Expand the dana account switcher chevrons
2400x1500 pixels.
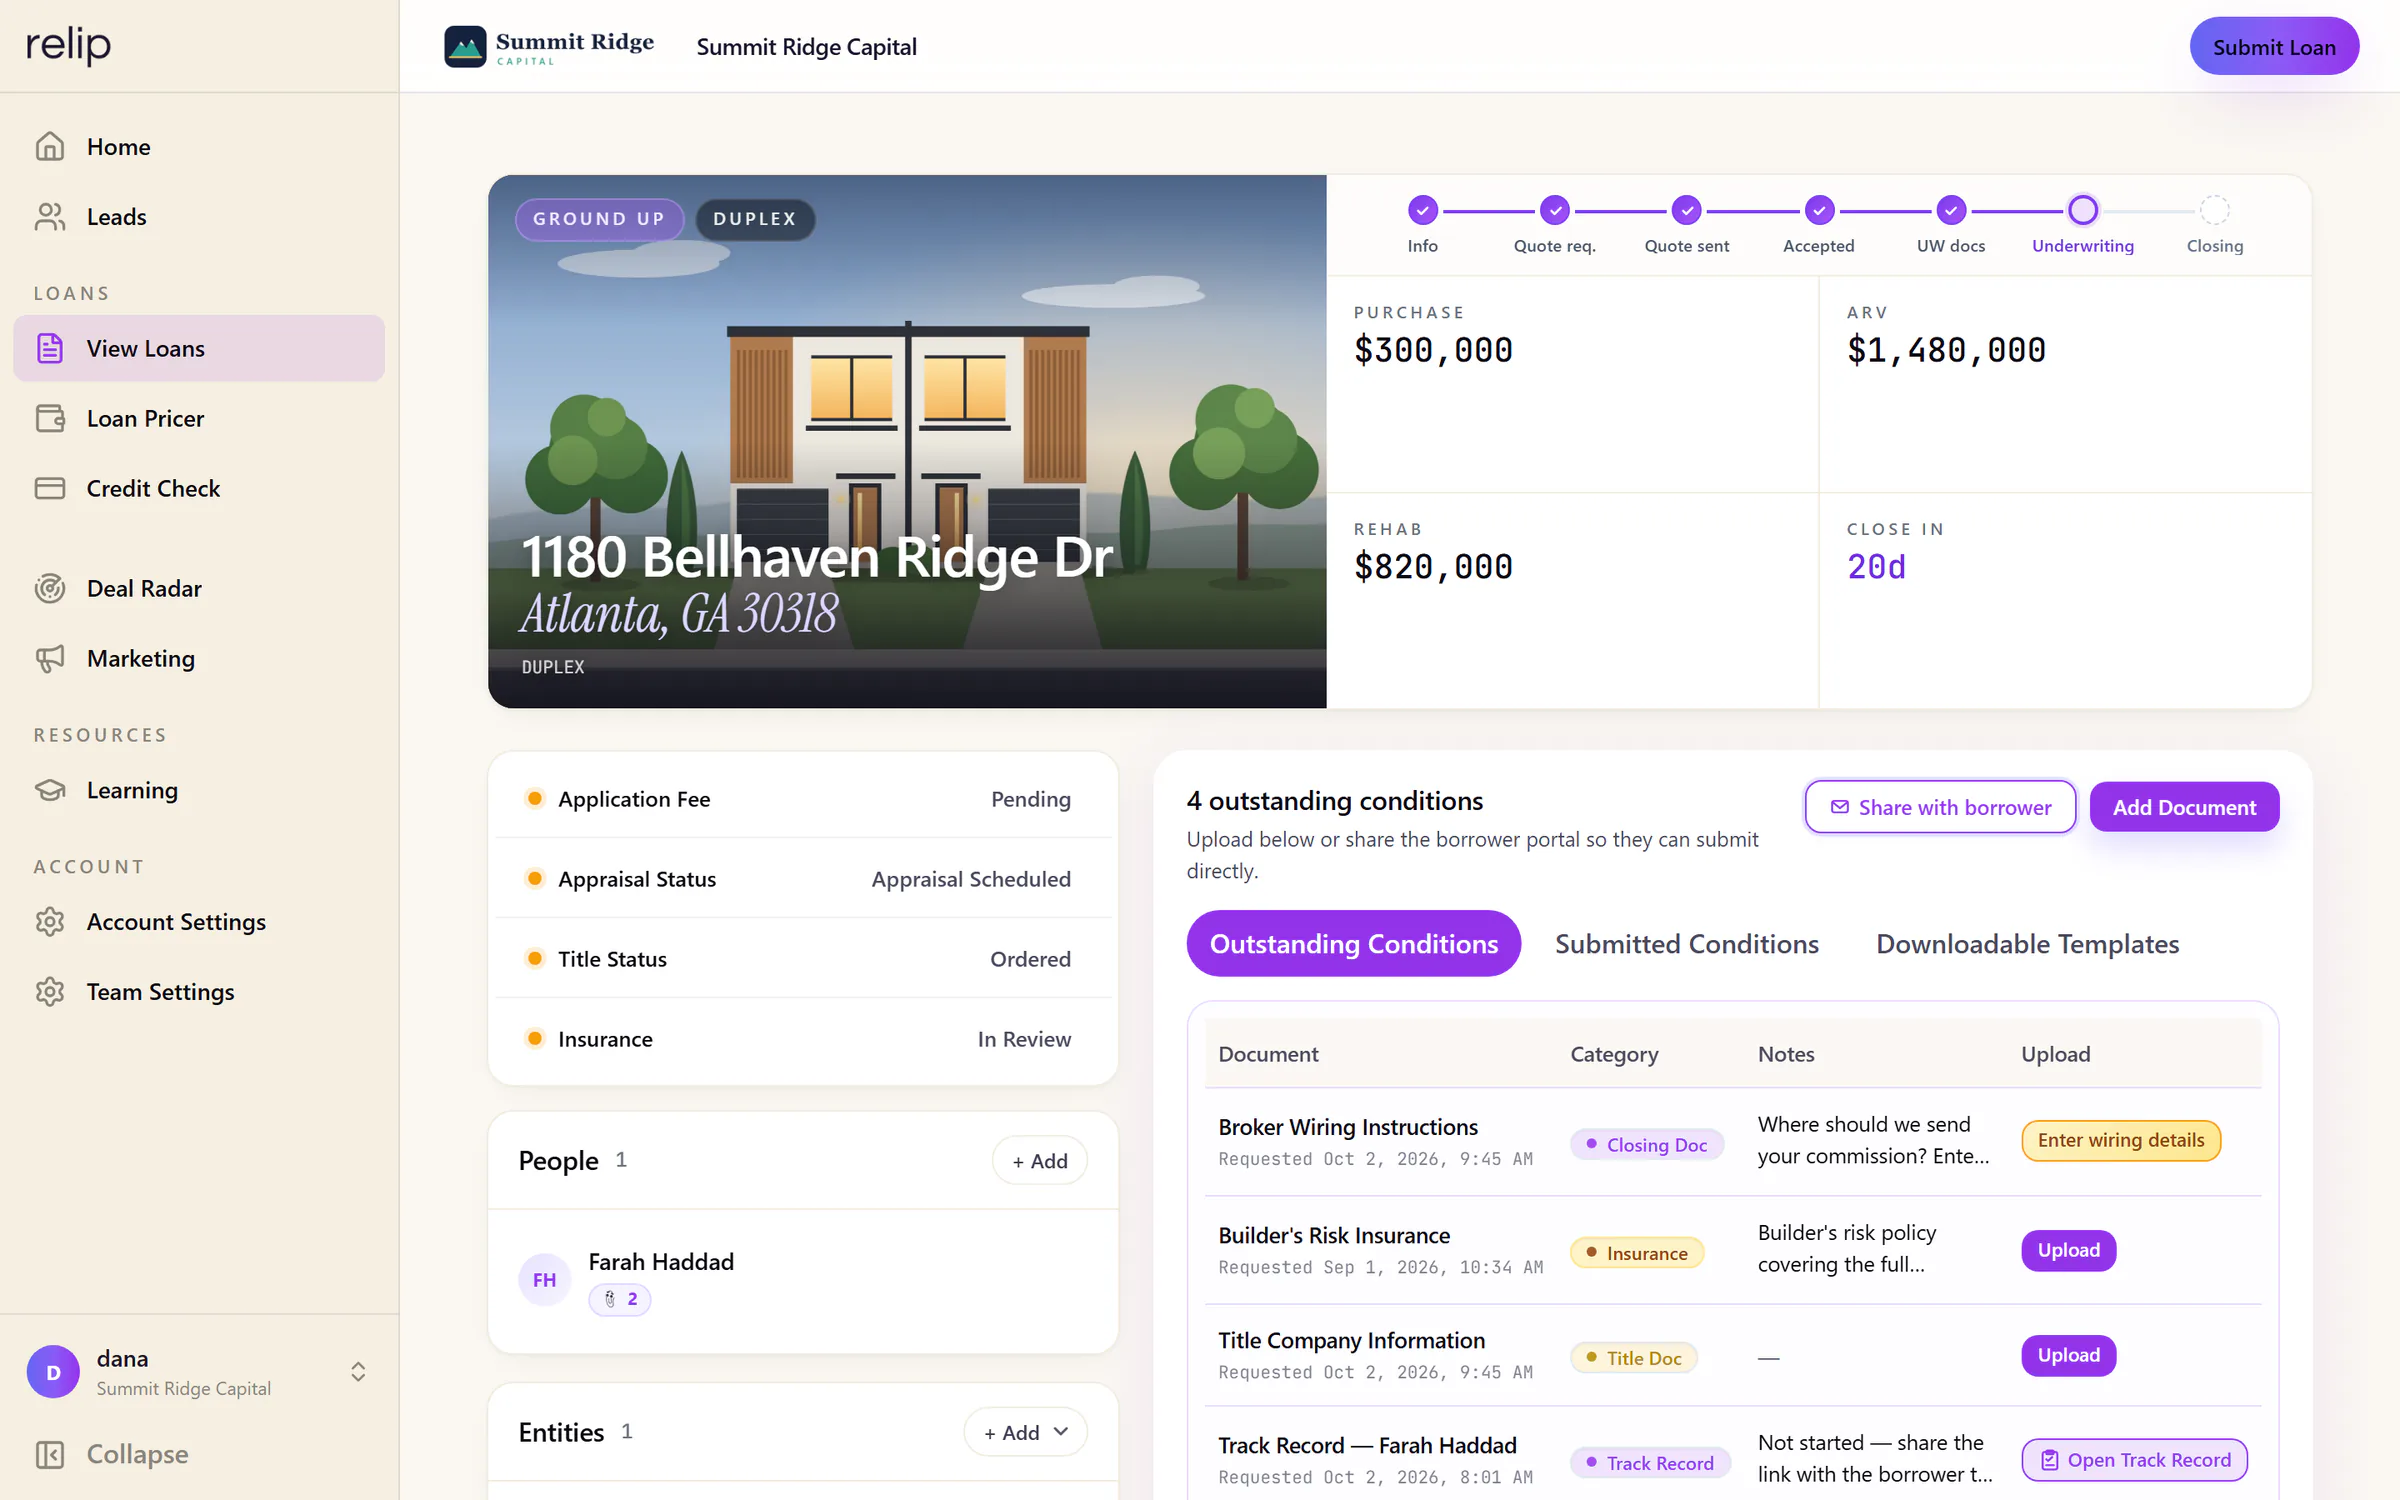(x=358, y=1371)
